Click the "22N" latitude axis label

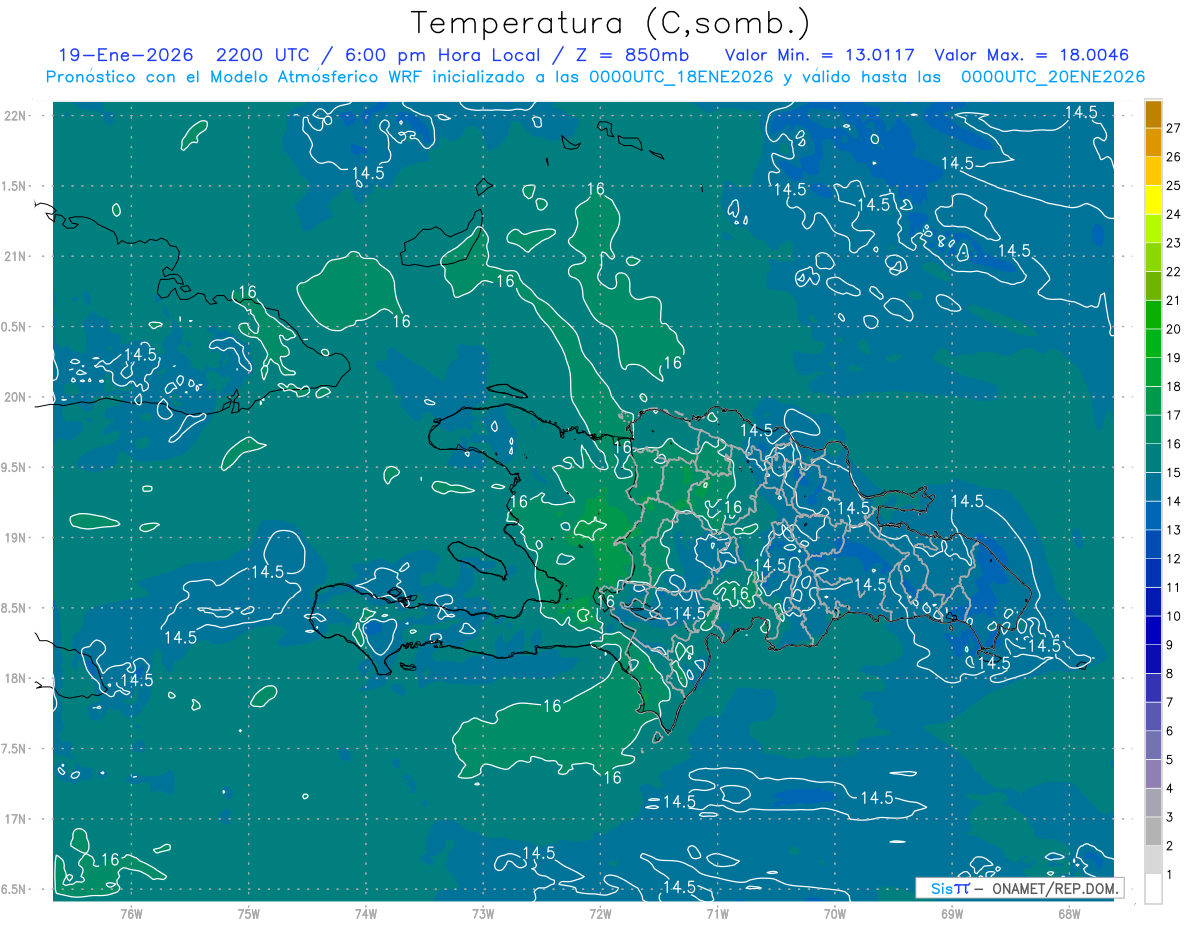click(17, 116)
